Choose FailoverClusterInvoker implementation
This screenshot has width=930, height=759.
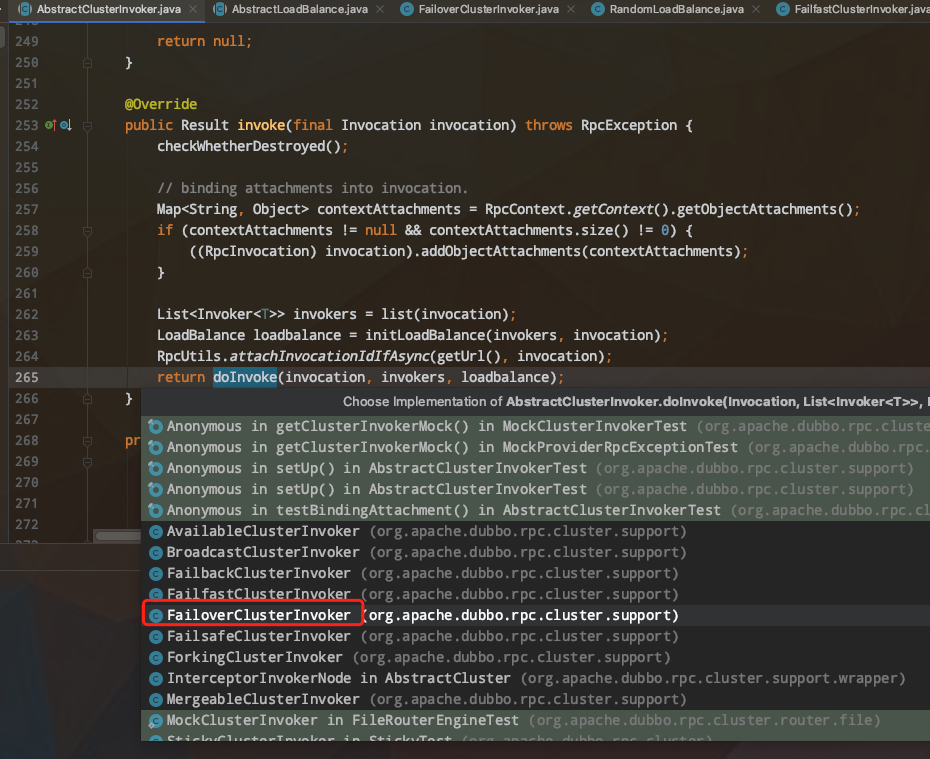click(536, 616)
